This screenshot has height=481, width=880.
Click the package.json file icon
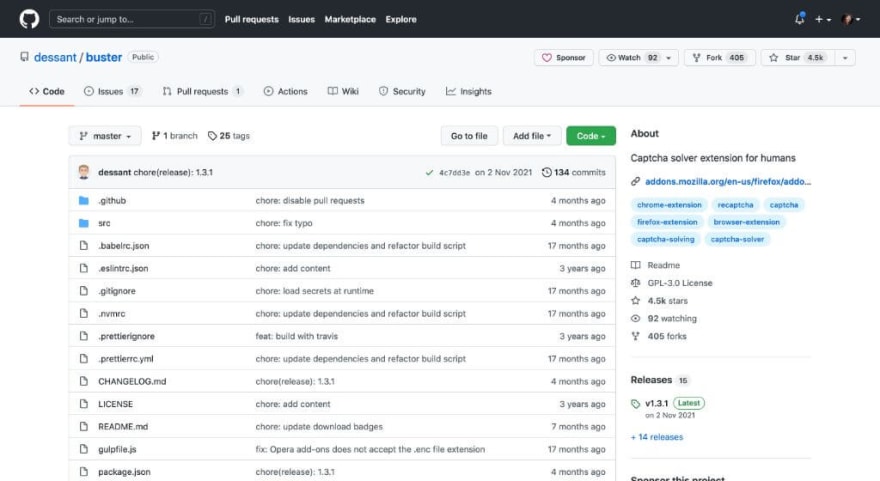[84, 471]
